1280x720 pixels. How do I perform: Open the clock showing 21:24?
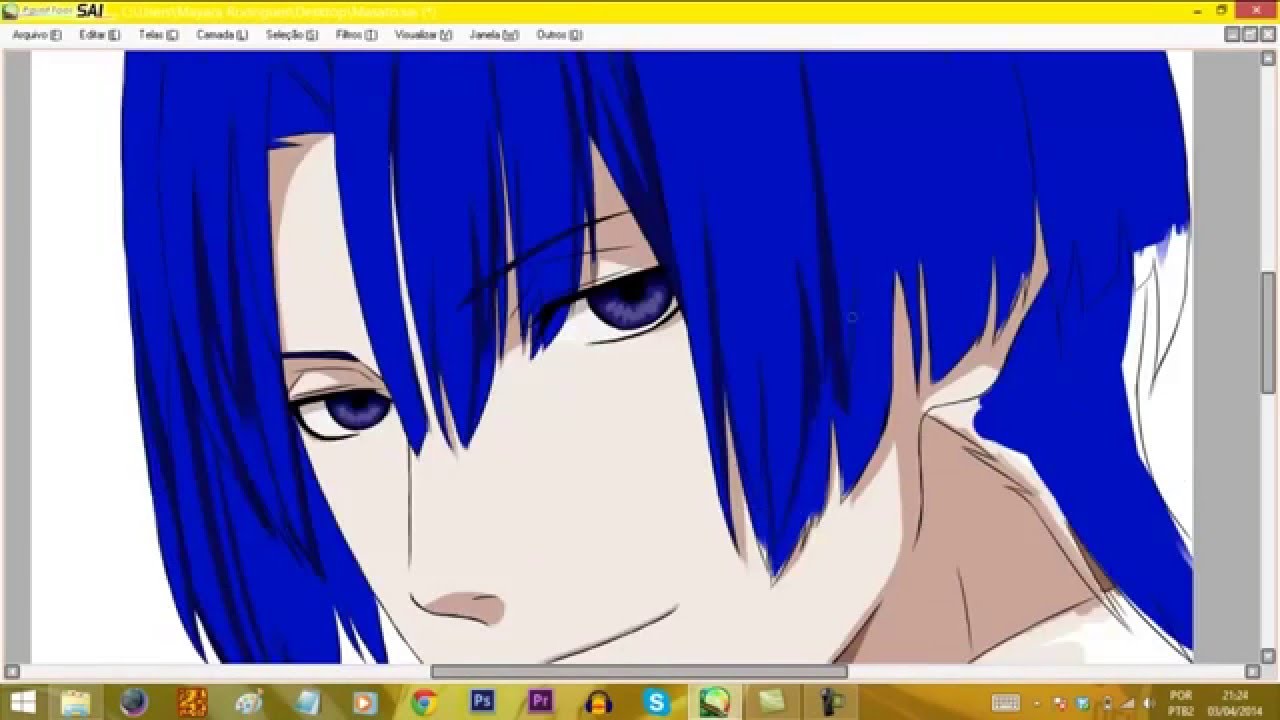(x=1236, y=702)
